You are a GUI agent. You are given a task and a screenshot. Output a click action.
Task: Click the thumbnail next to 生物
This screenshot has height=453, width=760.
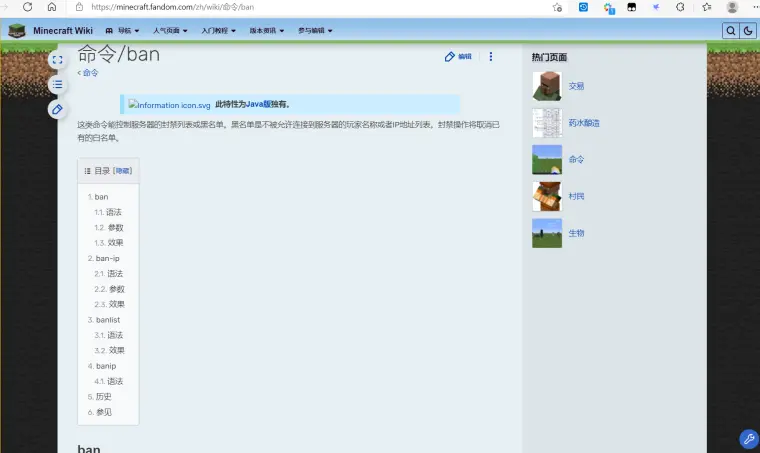[x=547, y=233]
